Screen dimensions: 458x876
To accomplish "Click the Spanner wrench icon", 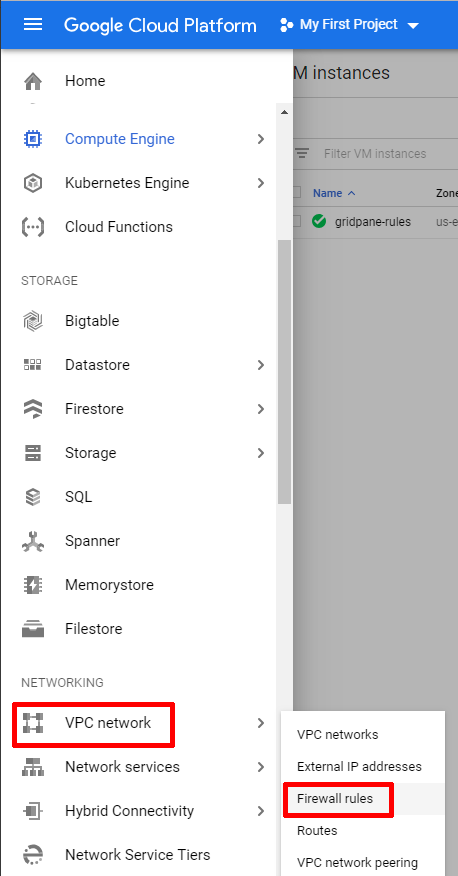I will [33, 541].
